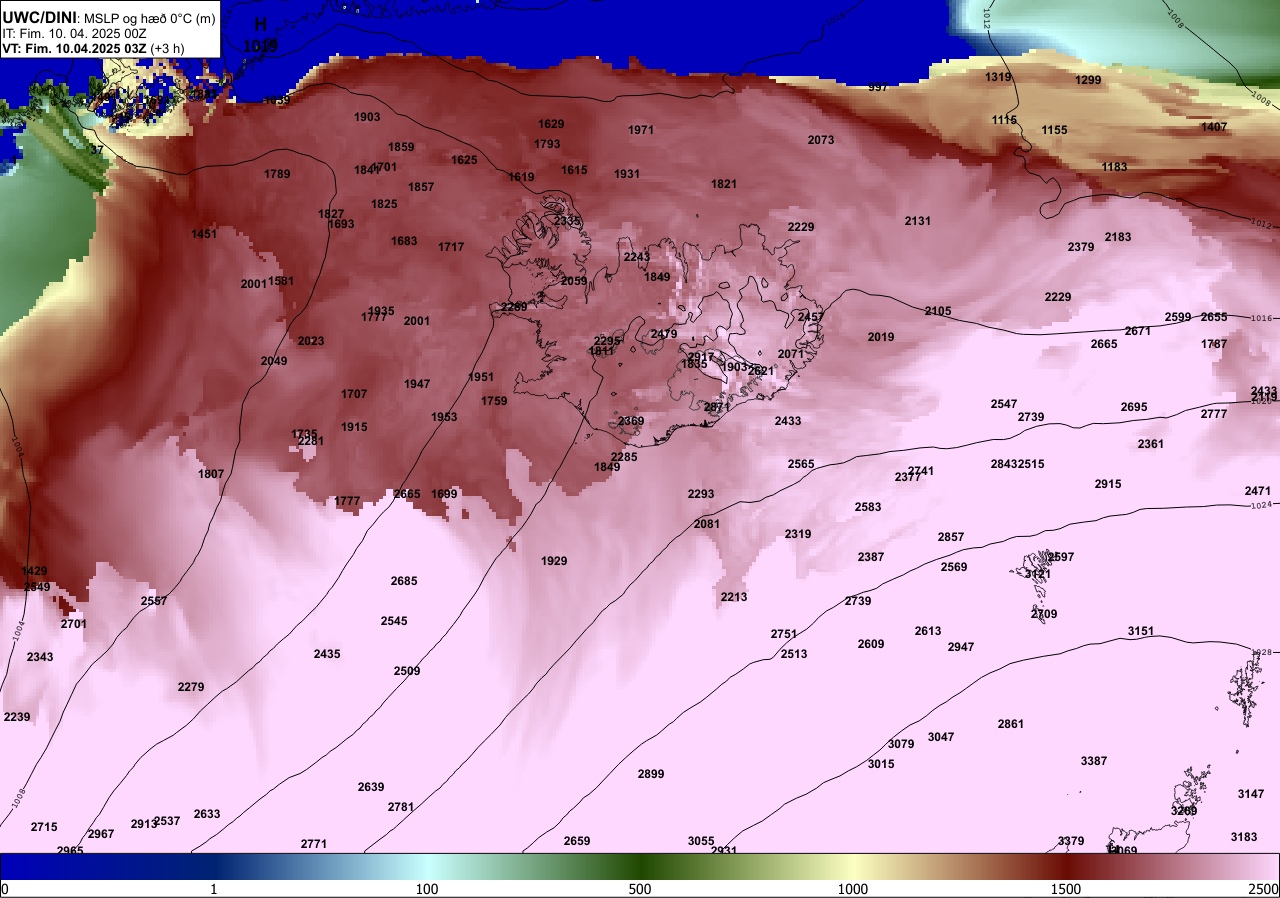This screenshot has height=898, width=1280.
Task: Click the height value 3079
Action: pyautogui.click(x=901, y=744)
